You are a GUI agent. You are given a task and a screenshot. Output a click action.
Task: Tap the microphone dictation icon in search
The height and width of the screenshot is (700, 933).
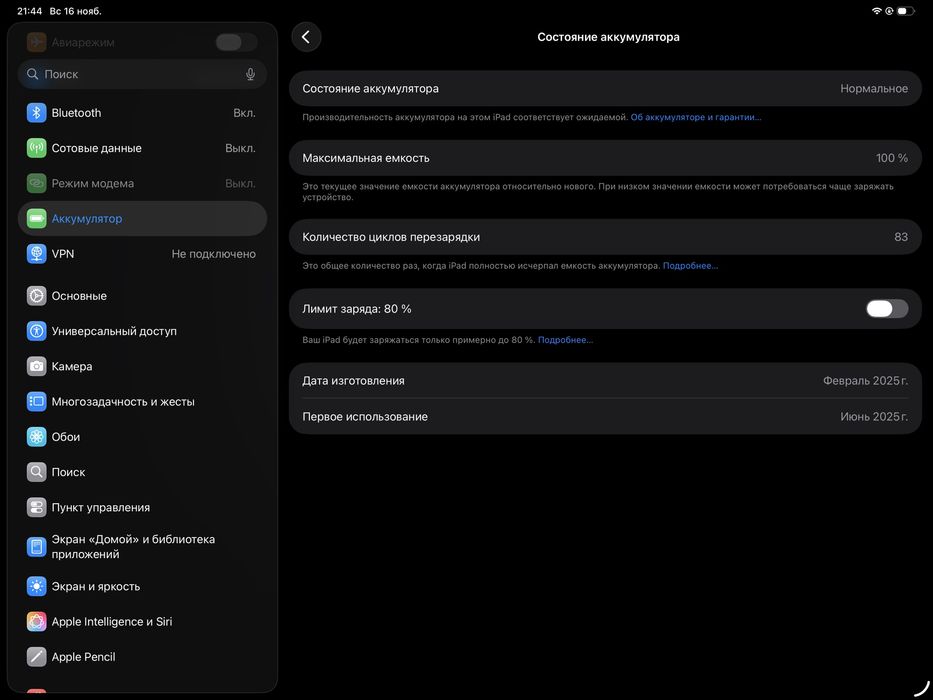coord(250,74)
